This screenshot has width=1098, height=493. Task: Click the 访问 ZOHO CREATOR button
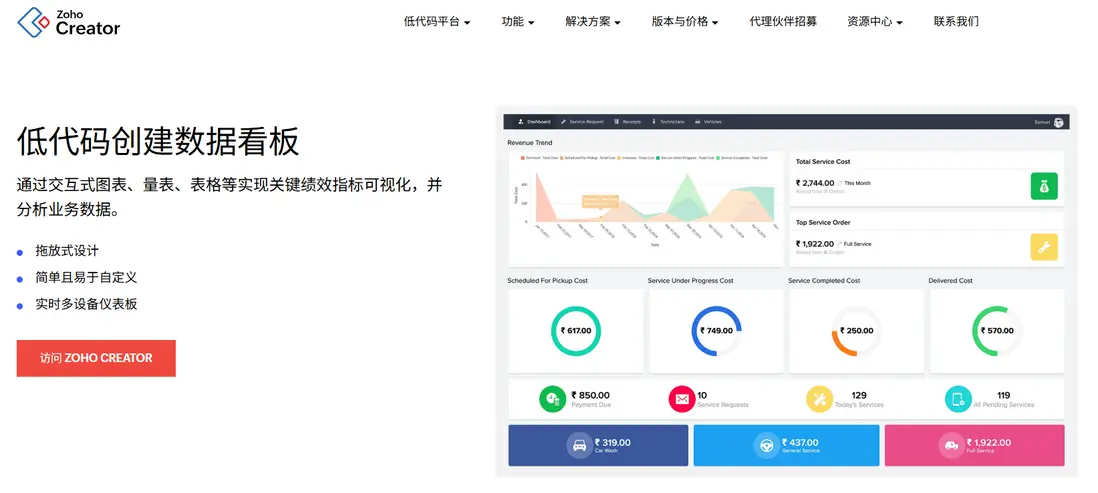pos(96,358)
